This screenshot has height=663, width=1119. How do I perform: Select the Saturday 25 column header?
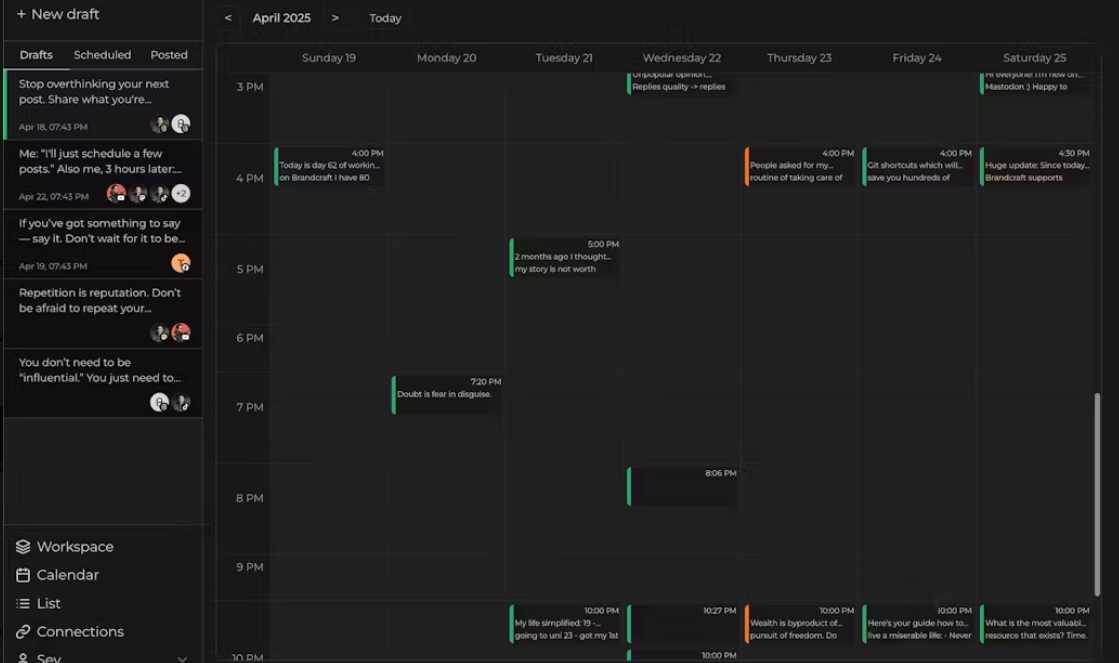point(1035,58)
